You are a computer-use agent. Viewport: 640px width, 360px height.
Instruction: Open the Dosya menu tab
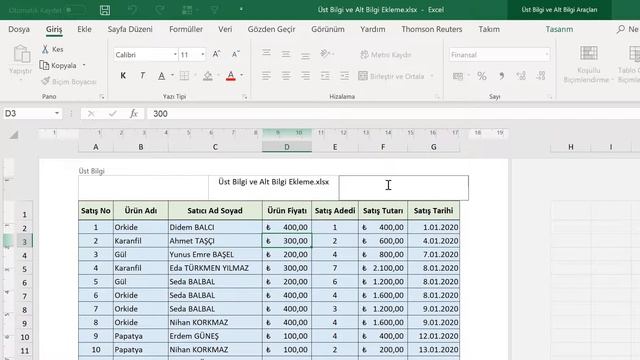[x=19, y=29]
